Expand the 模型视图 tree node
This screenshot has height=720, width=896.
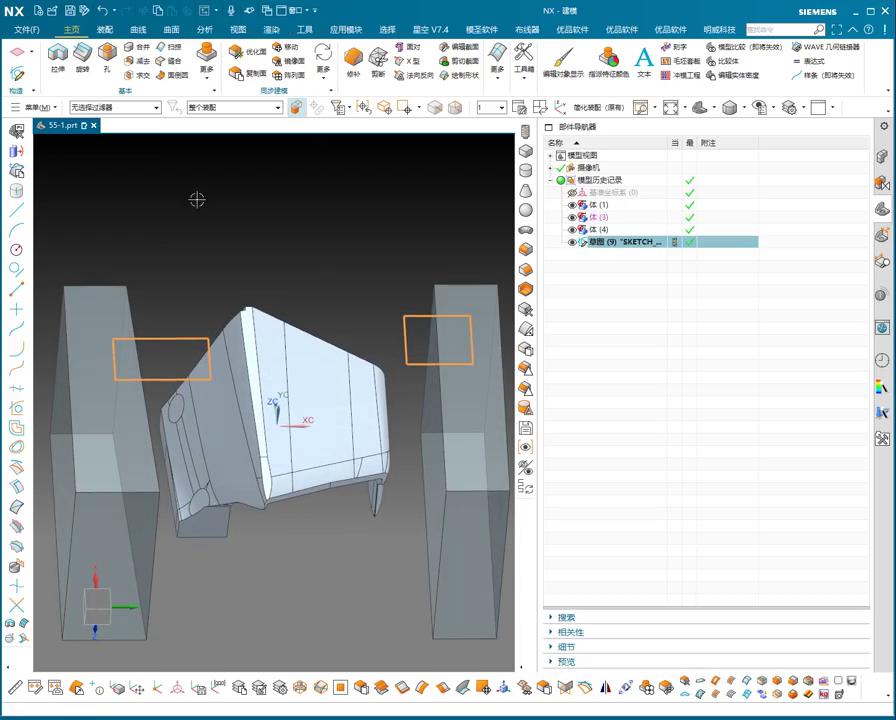click(x=550, y=156)
